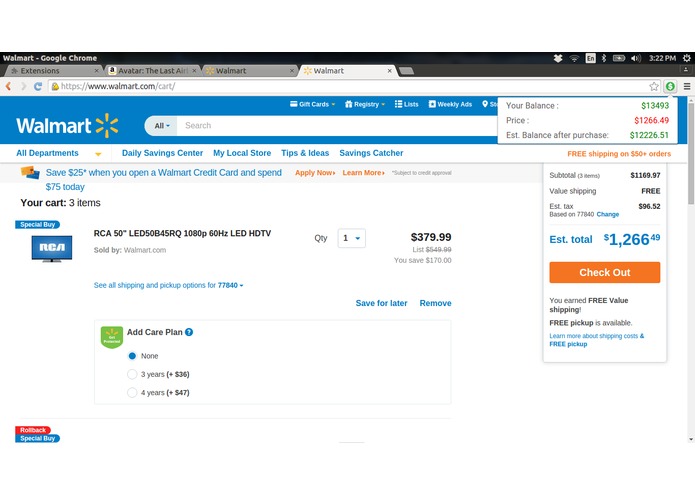The width and height of the screenshot is (695, 494).
Task: Click the Save $25 credit card offer
Action: tap(164, 179)
